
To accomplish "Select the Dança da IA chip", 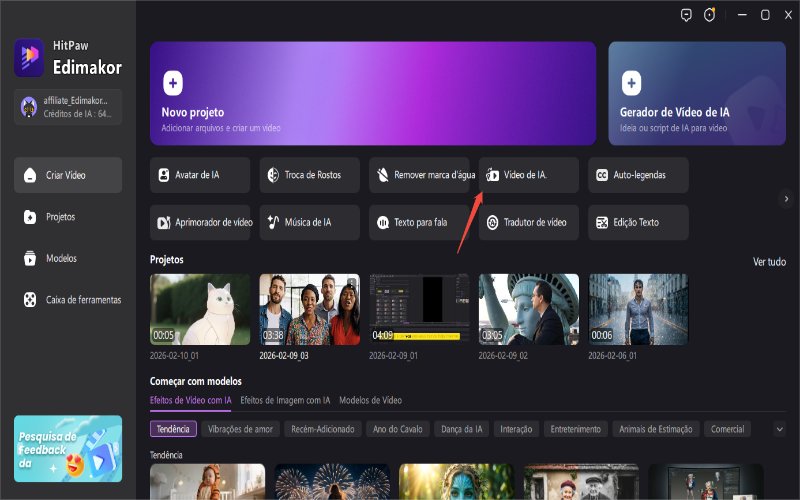I will click(x=462, y=429).
